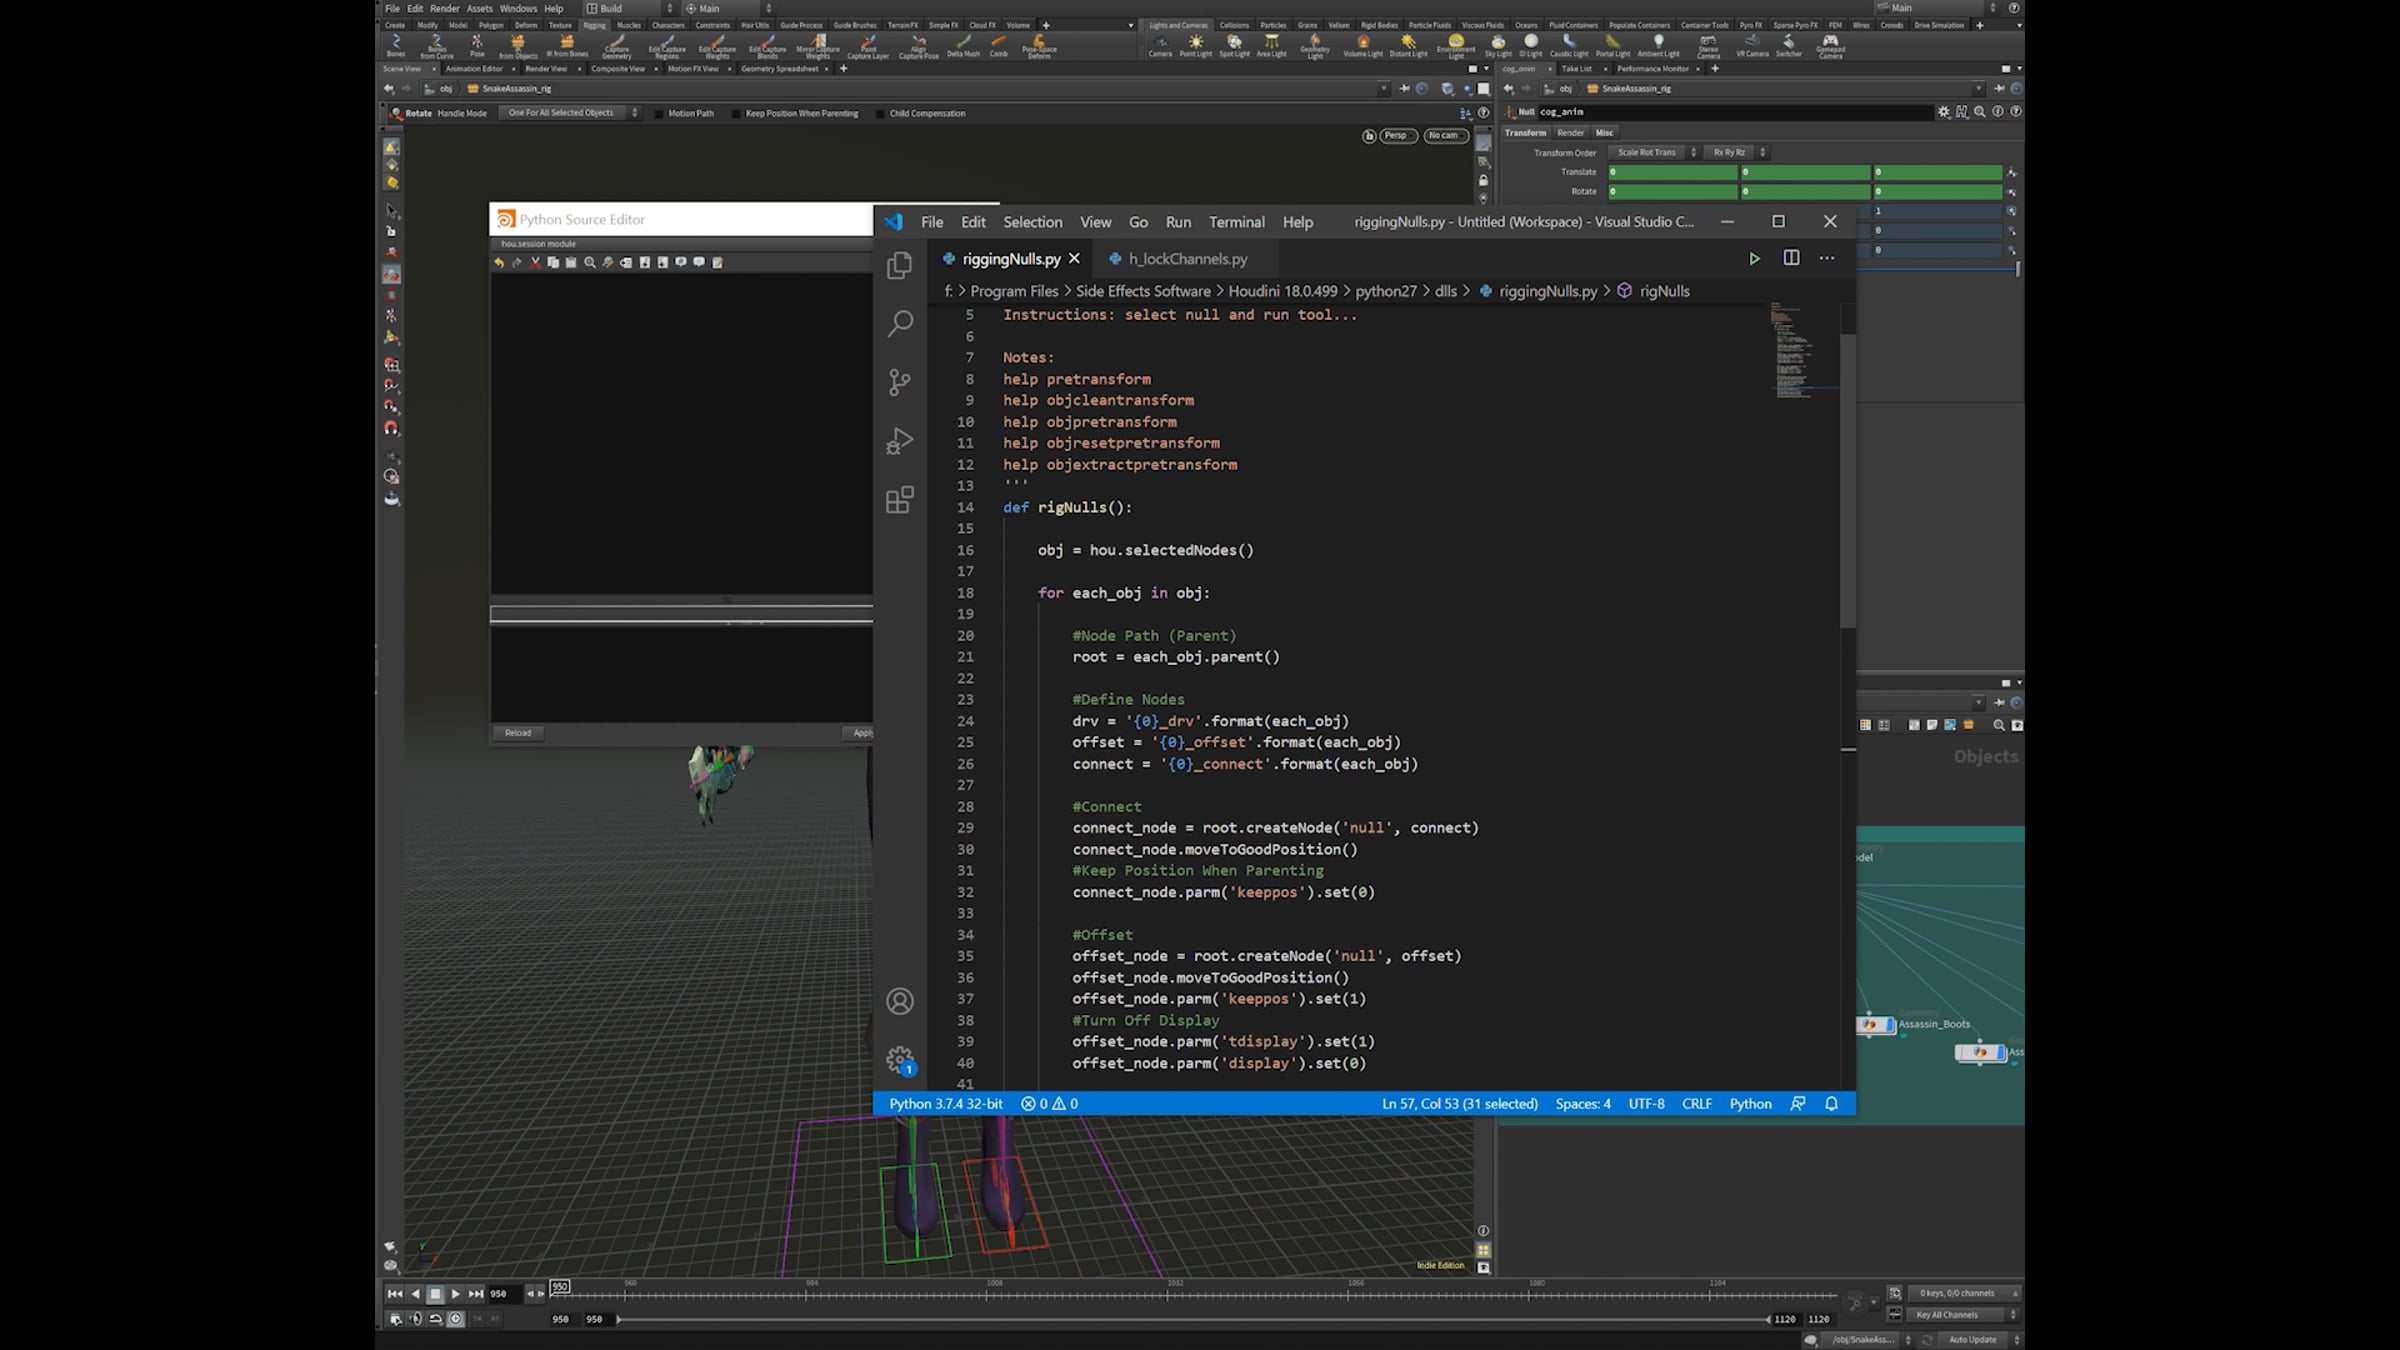Select the Pose shelf tool

click(477, 46)
